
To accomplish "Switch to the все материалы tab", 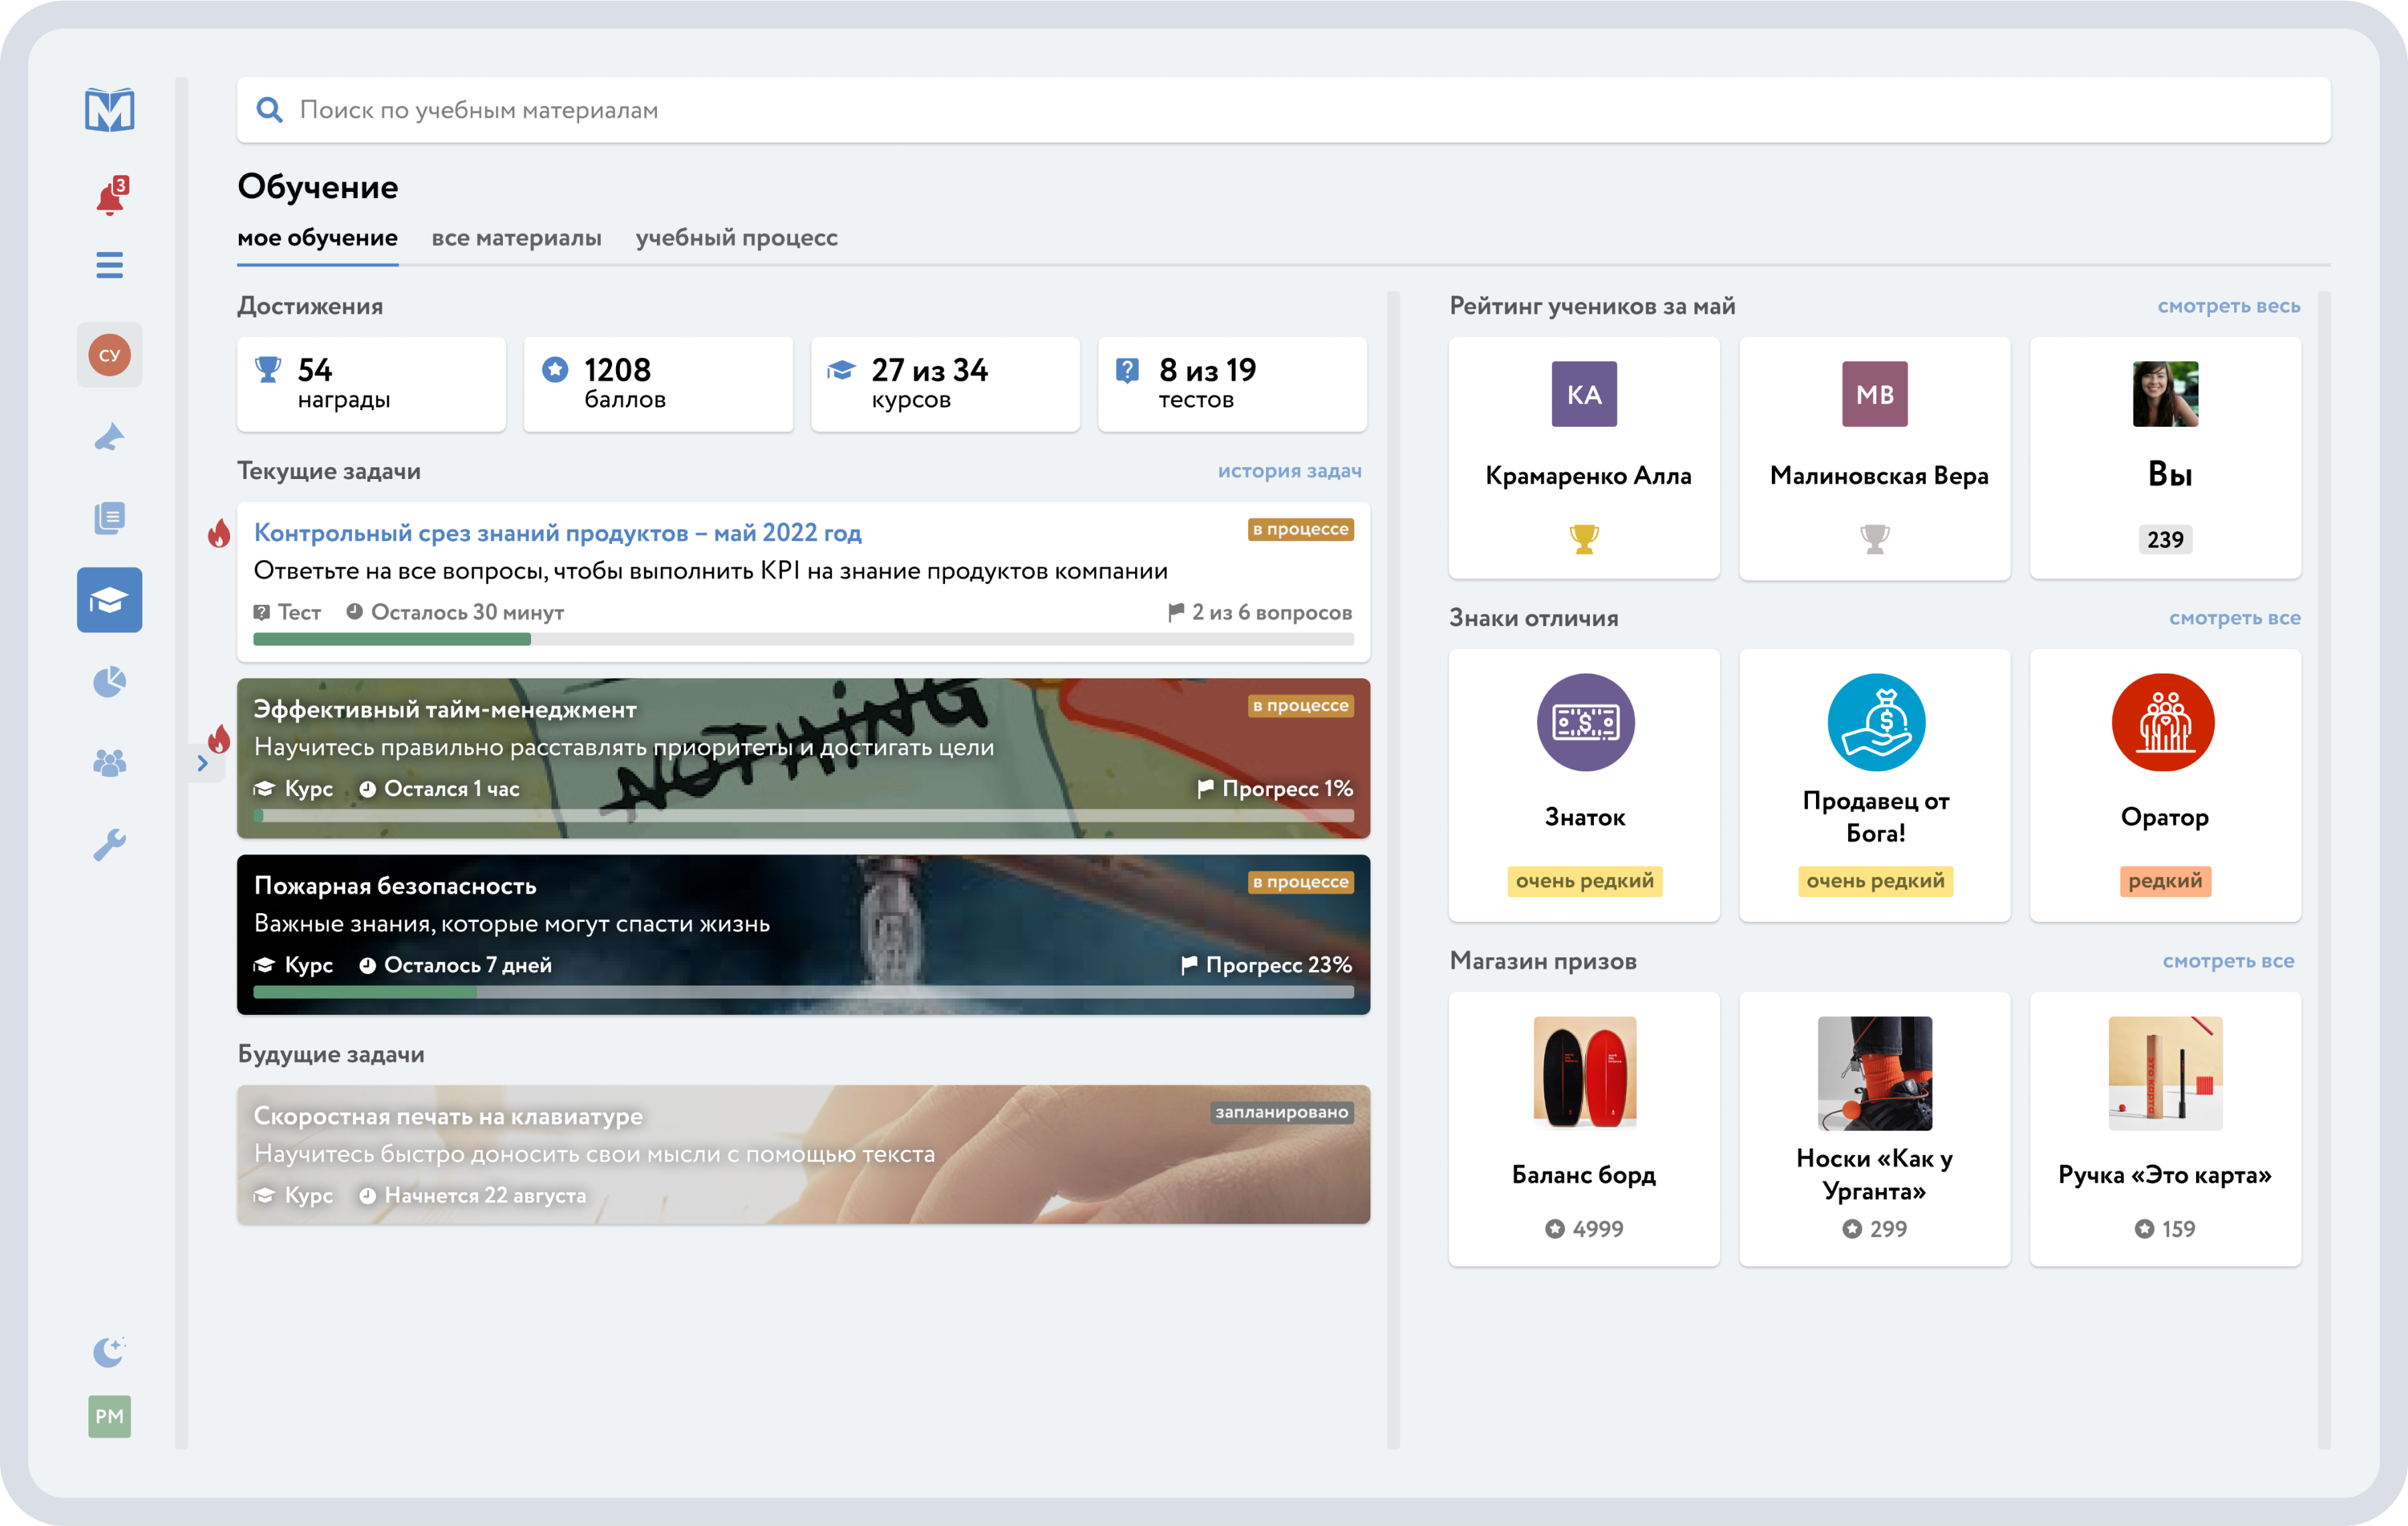I will pos(516,238).
